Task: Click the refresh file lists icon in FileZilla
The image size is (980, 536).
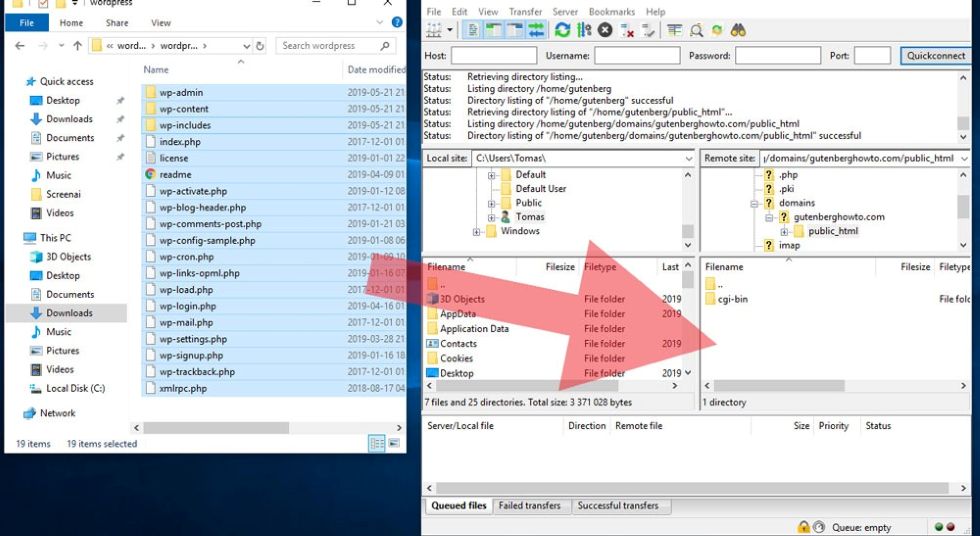Action: click(562, 30)
